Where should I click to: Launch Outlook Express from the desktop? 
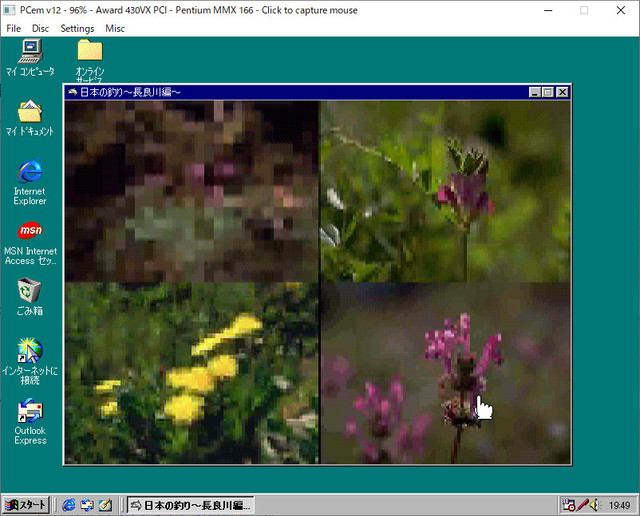(30, 422)
